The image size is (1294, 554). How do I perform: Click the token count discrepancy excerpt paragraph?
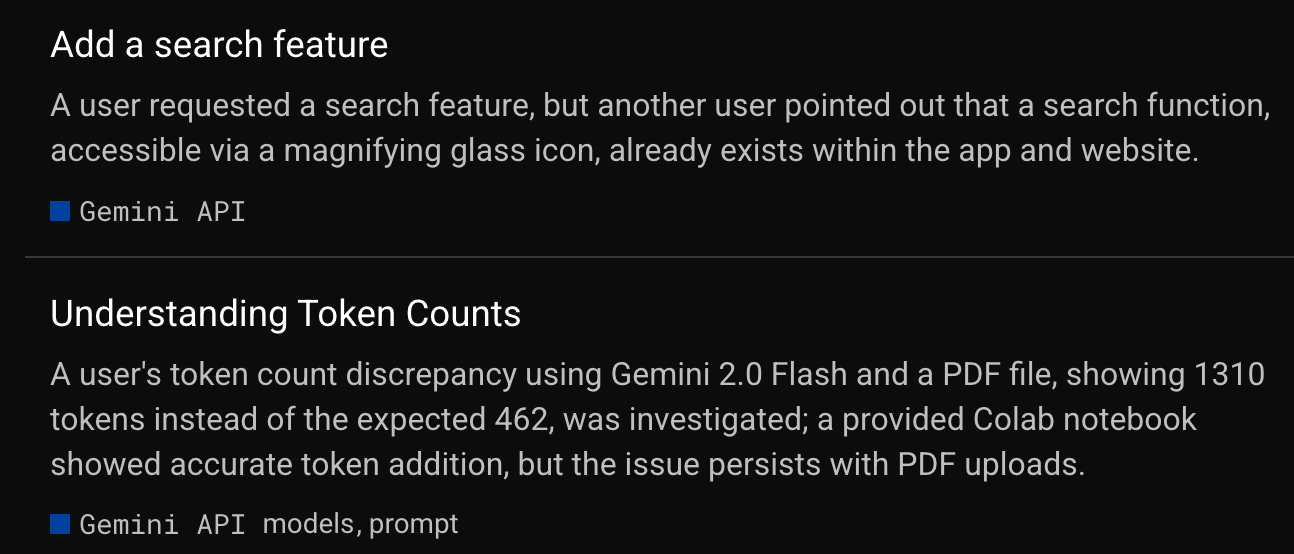point(658,420)
